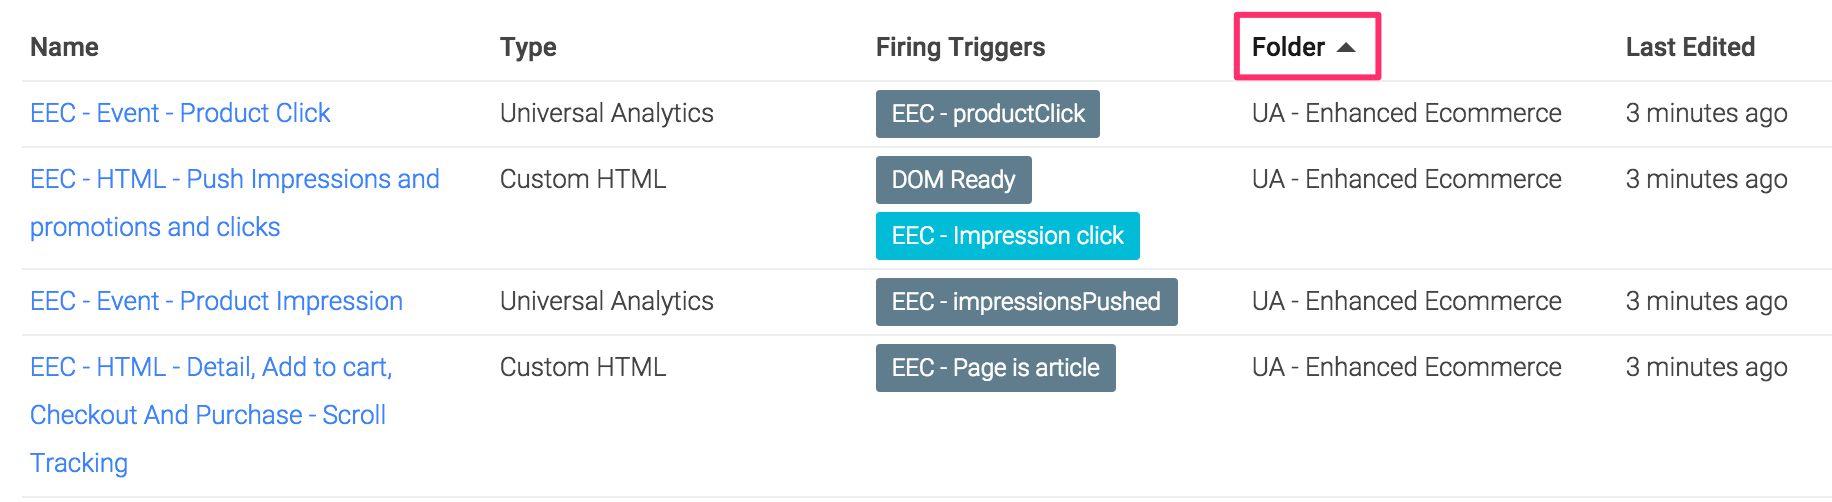Viewport: 1832px width, 502px height.
Task: Sort tags by Name column
Action: point(64,47)
